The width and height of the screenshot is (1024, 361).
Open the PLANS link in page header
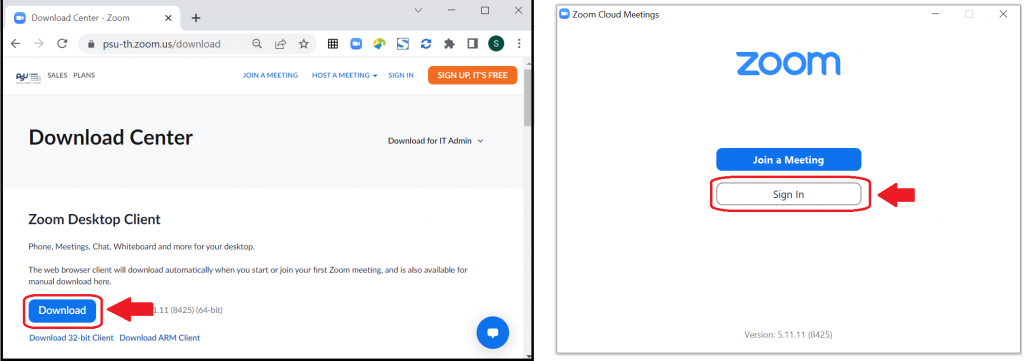[84, 76]
